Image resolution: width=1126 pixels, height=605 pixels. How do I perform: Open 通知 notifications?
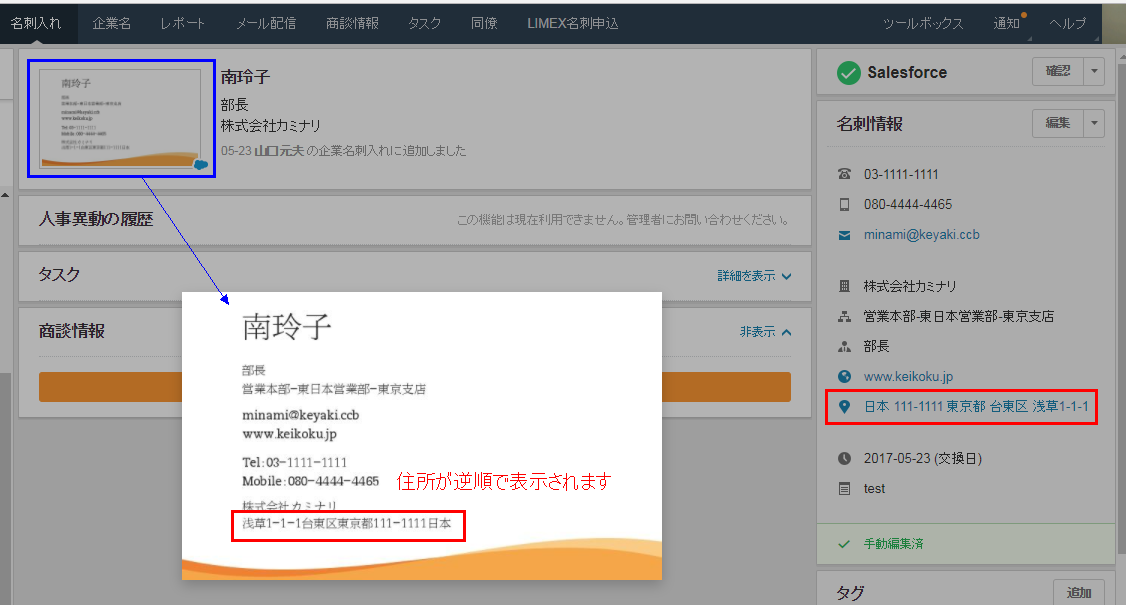pos(1007,24)
